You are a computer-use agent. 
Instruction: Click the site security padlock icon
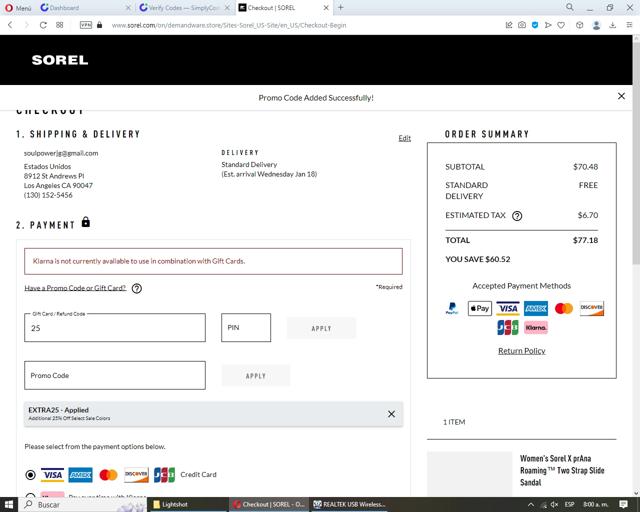pyautogui.click(x=99, y=25)
